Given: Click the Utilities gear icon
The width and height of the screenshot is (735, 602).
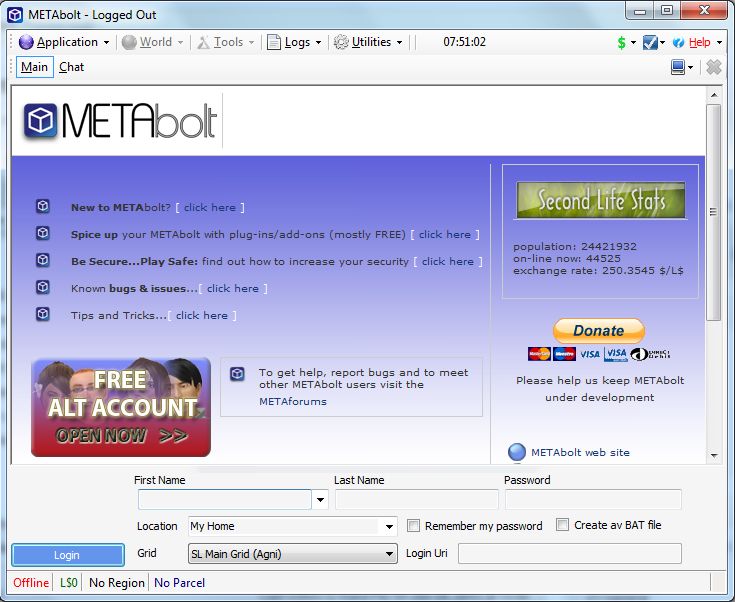Looking at the screenshot, I should (341, 42).
